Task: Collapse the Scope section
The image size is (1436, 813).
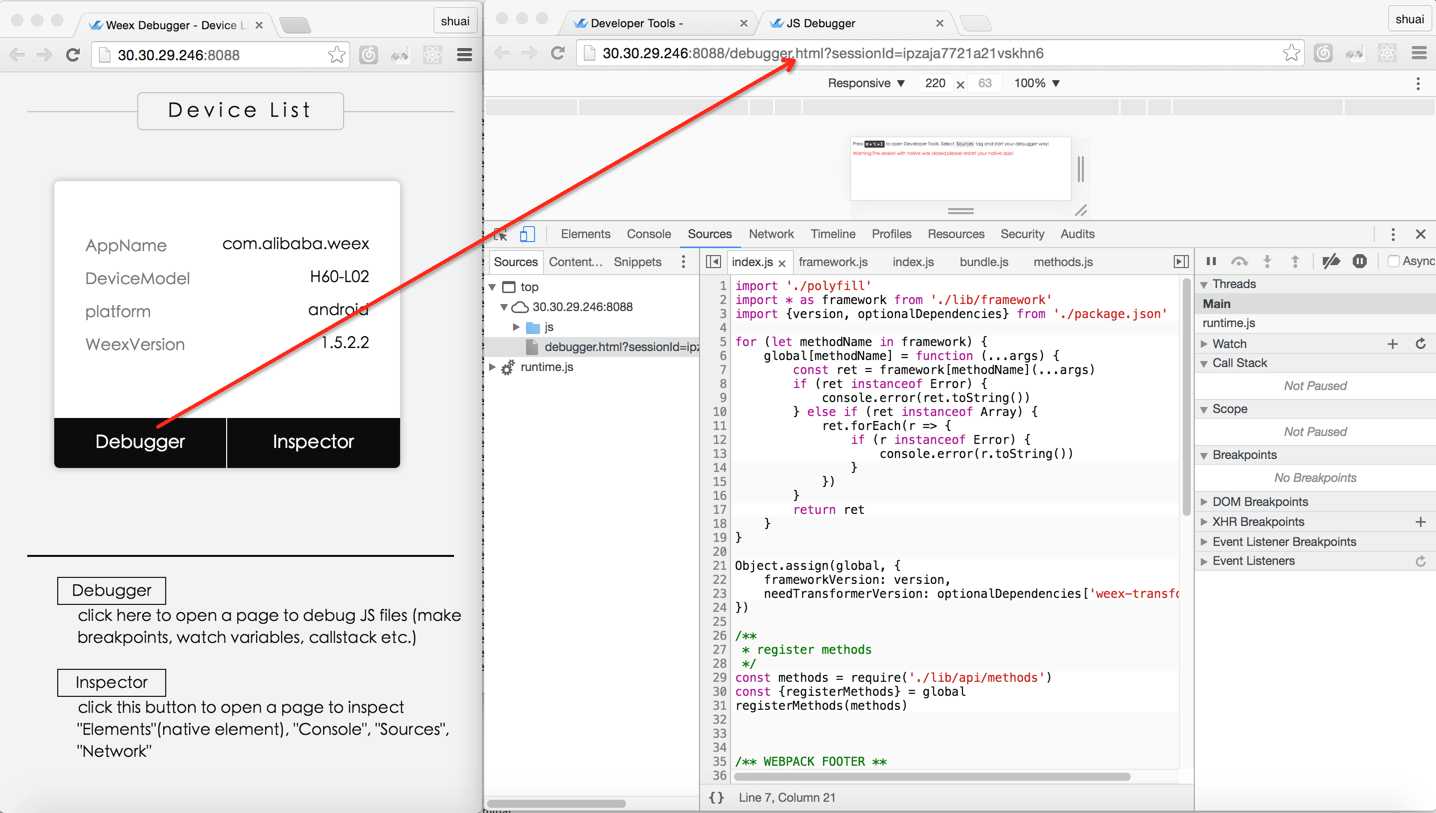Action: pyautogui.click(x=1204, y=410)
